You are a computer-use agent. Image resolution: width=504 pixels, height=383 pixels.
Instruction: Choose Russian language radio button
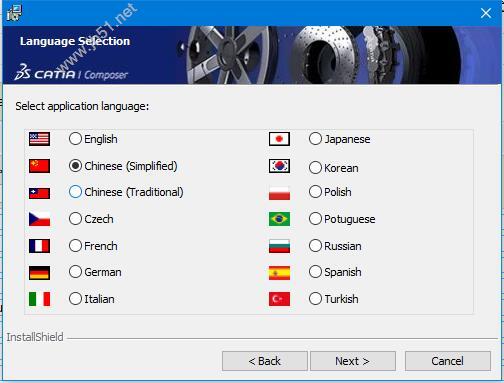coord(315,246)
